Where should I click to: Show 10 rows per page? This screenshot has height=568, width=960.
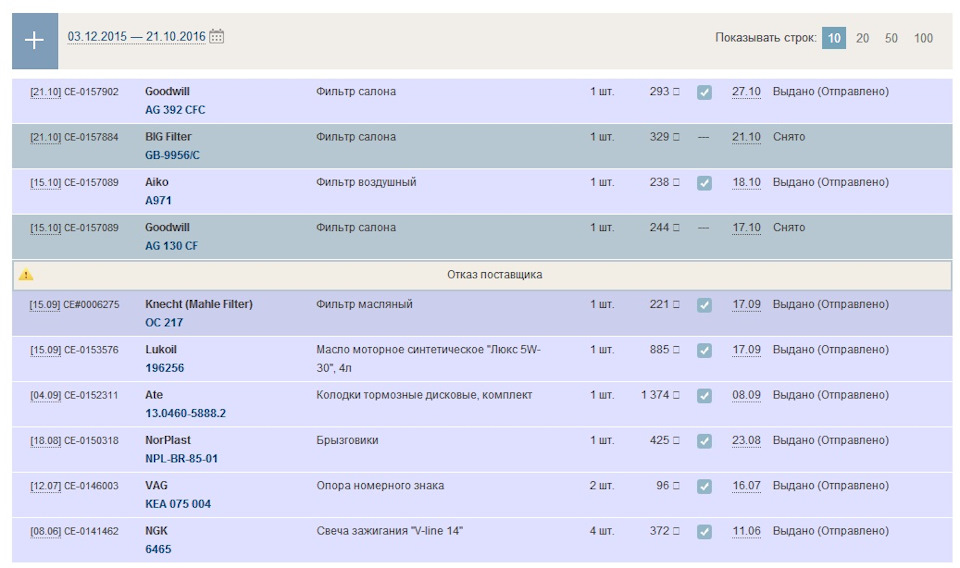coord(834,38)
